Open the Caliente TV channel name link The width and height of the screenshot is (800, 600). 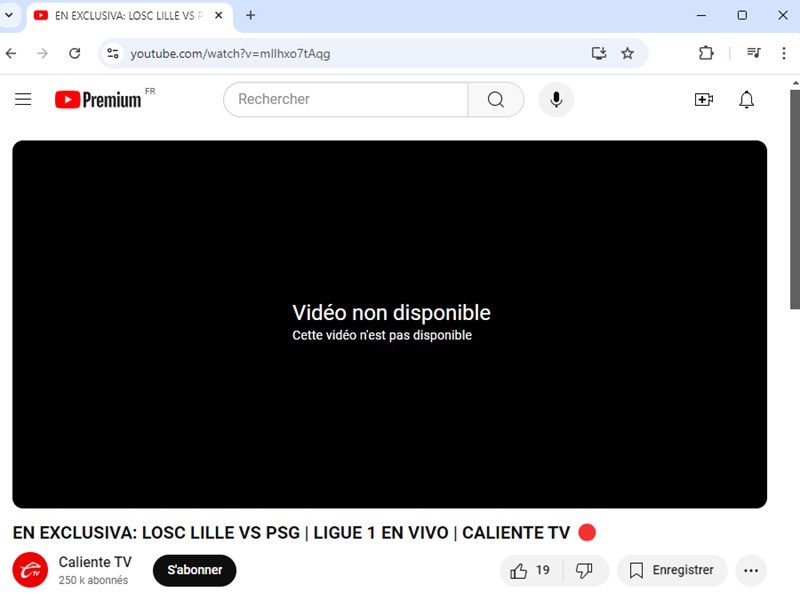coord(95,562)
